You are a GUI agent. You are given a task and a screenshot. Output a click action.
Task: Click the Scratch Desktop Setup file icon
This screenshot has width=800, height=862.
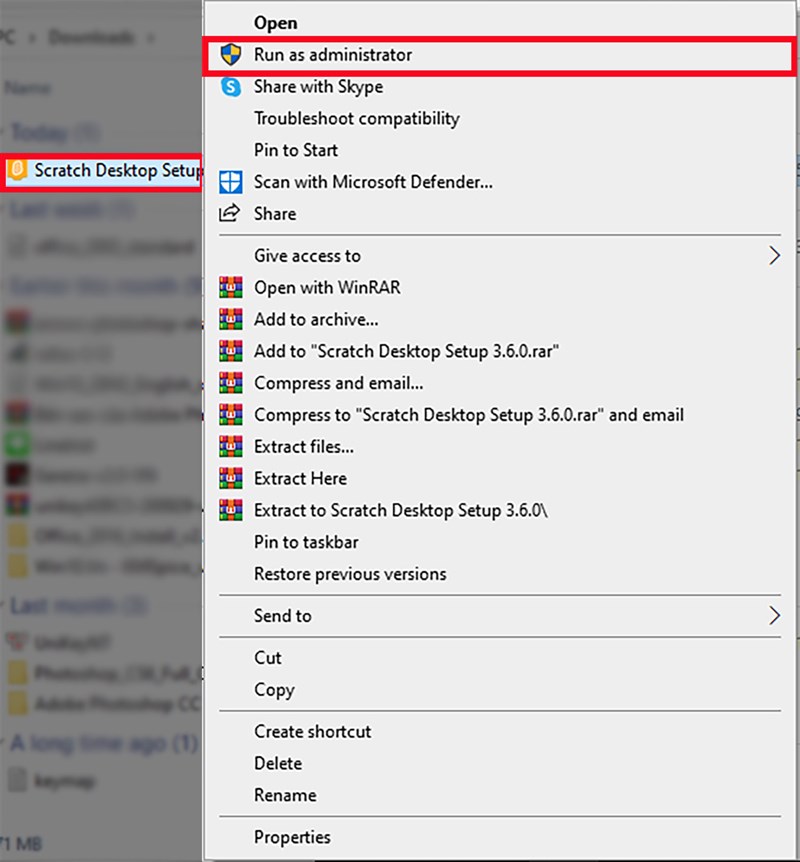click(17, 170)
